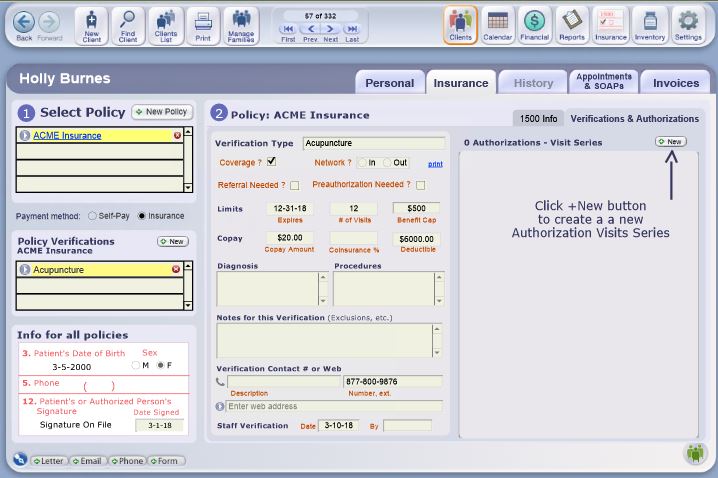718x478 pixels.
Task: Switch to Insurance tab
Action: pos(461,83)
